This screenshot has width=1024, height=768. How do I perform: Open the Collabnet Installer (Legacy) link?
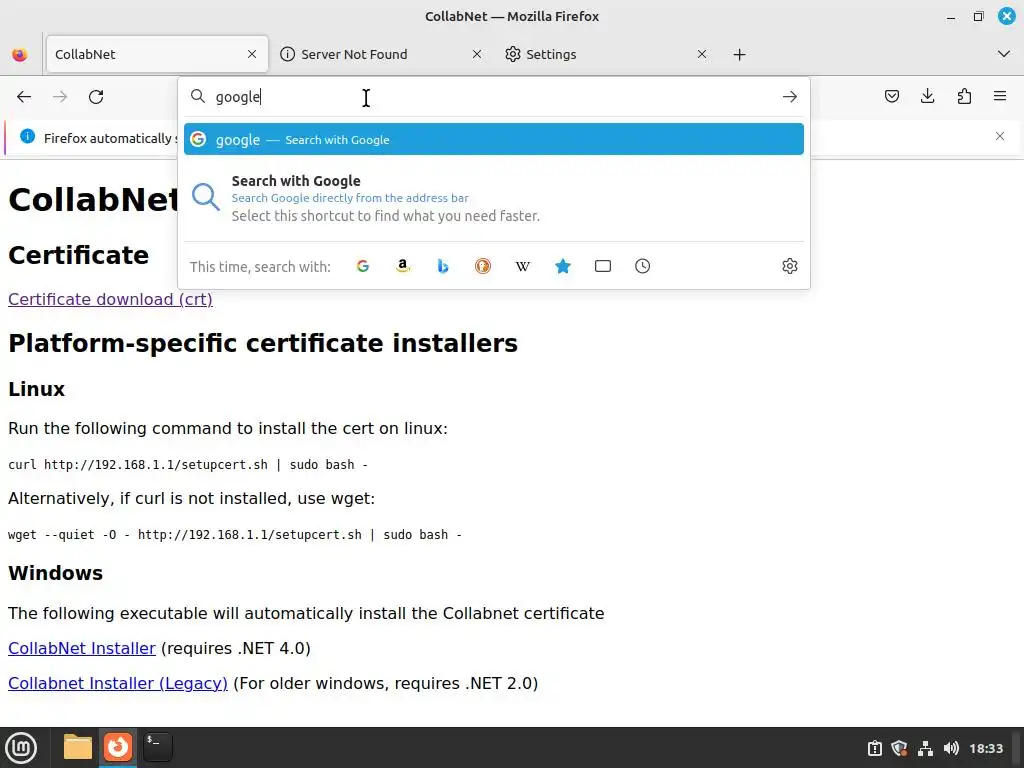(x=118, y=683)
